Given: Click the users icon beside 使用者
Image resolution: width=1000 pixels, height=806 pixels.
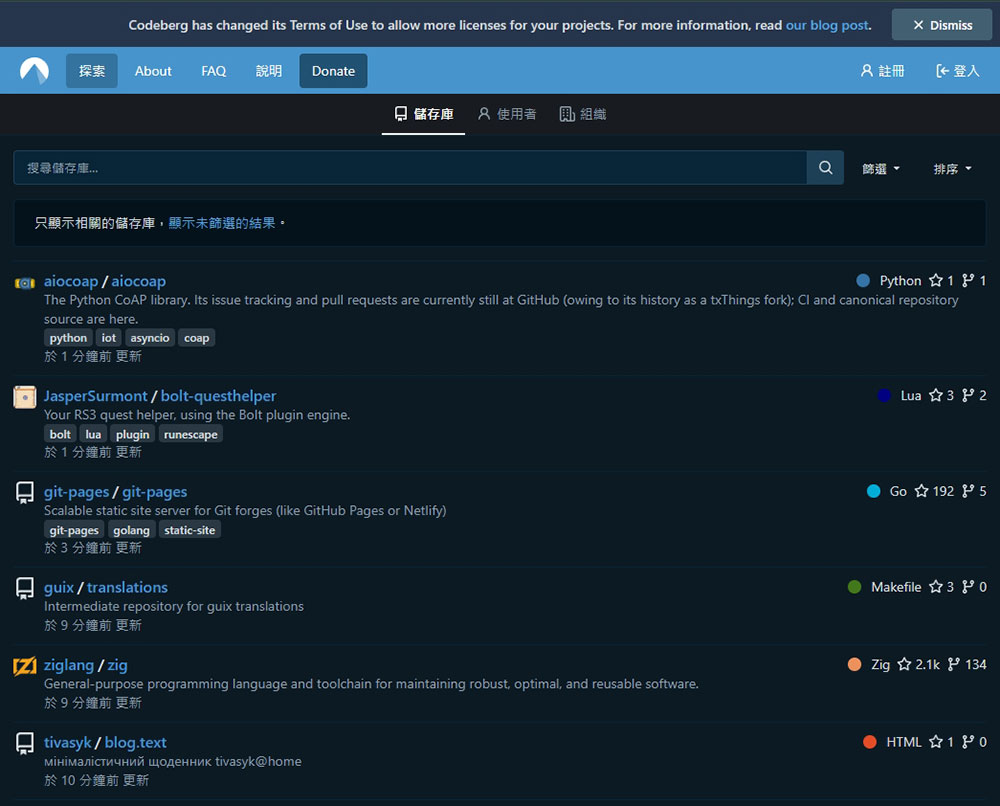Looking at the screenshot, I should [x=483, y=113].
